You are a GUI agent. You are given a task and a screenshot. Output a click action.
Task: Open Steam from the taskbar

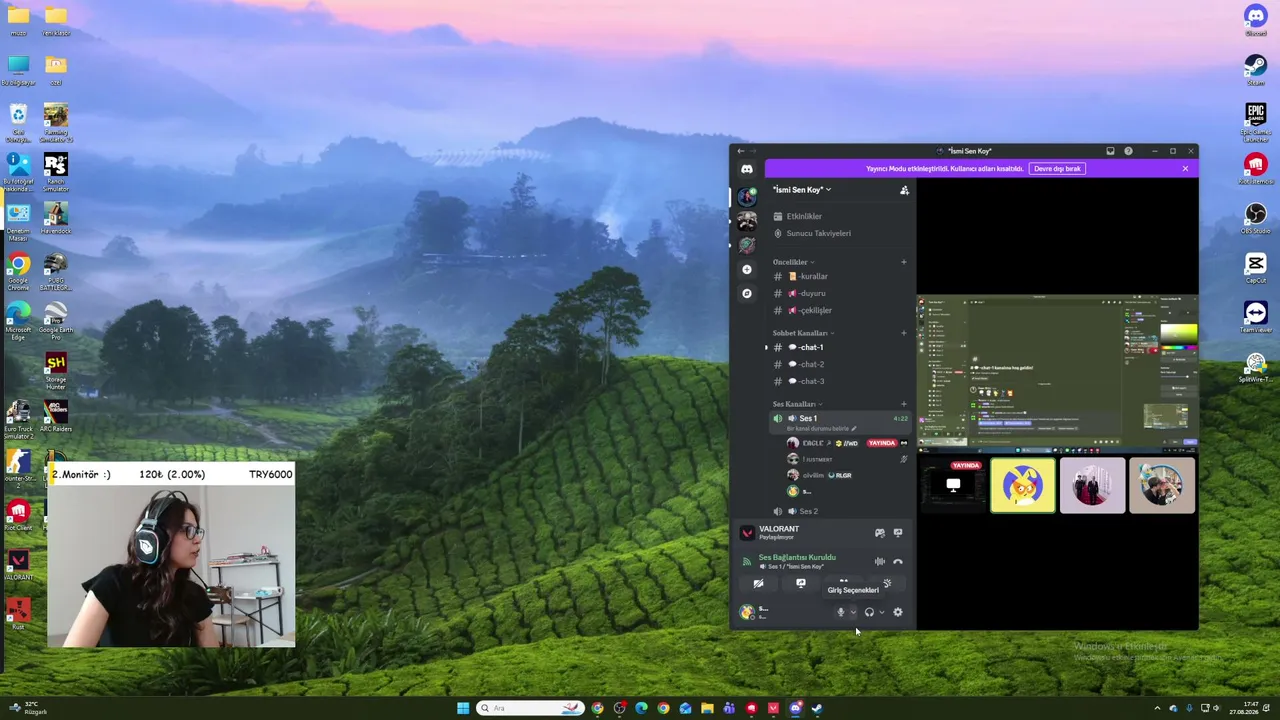tap(817, 708)
